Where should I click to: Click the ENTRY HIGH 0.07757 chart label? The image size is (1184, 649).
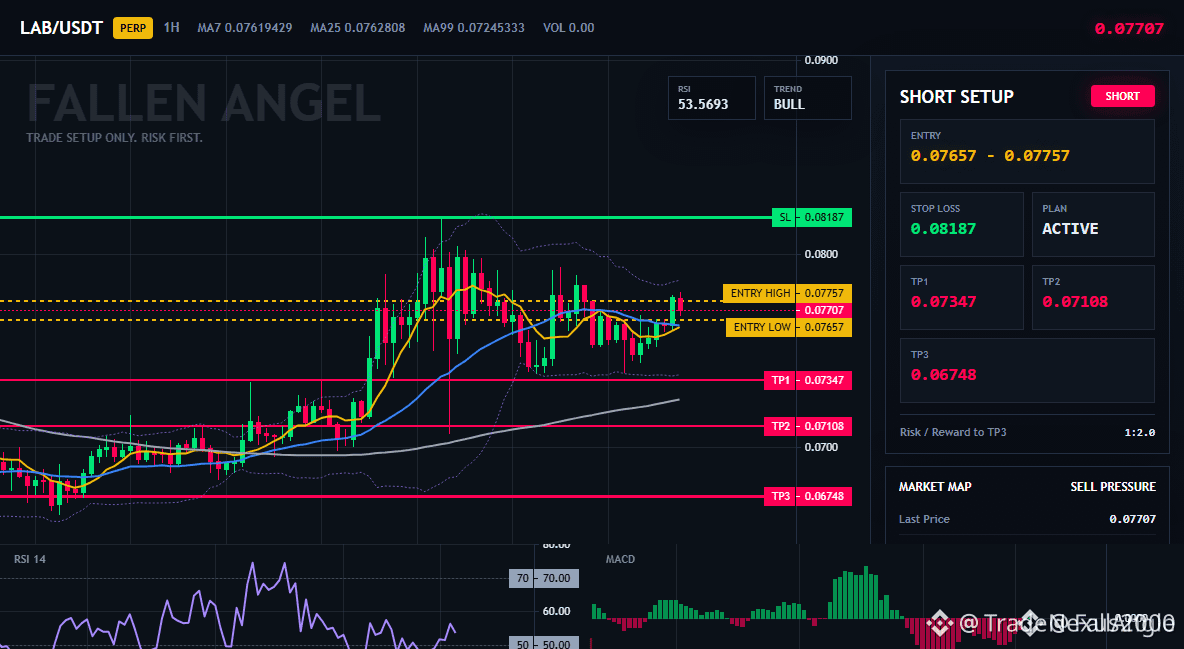click(788, 293)
